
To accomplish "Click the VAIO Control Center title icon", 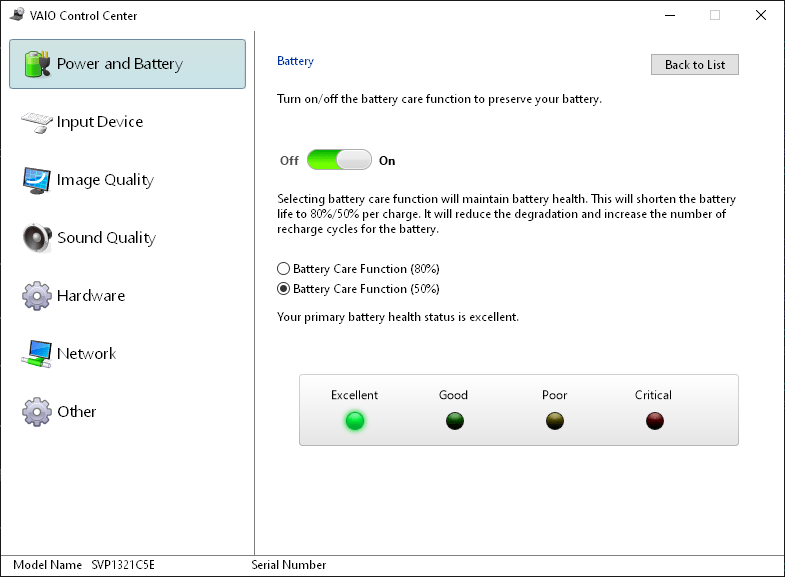I will (17, 15).
